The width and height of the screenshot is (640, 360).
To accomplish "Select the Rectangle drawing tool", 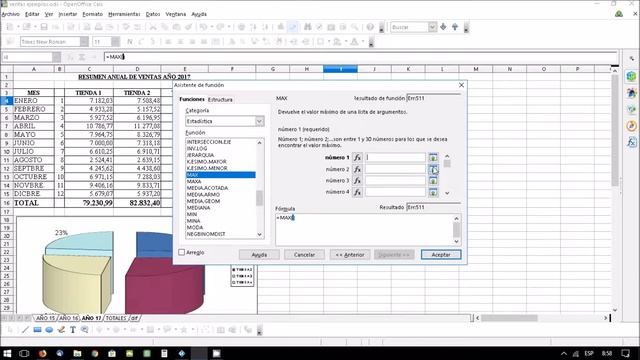I will 37,330.
